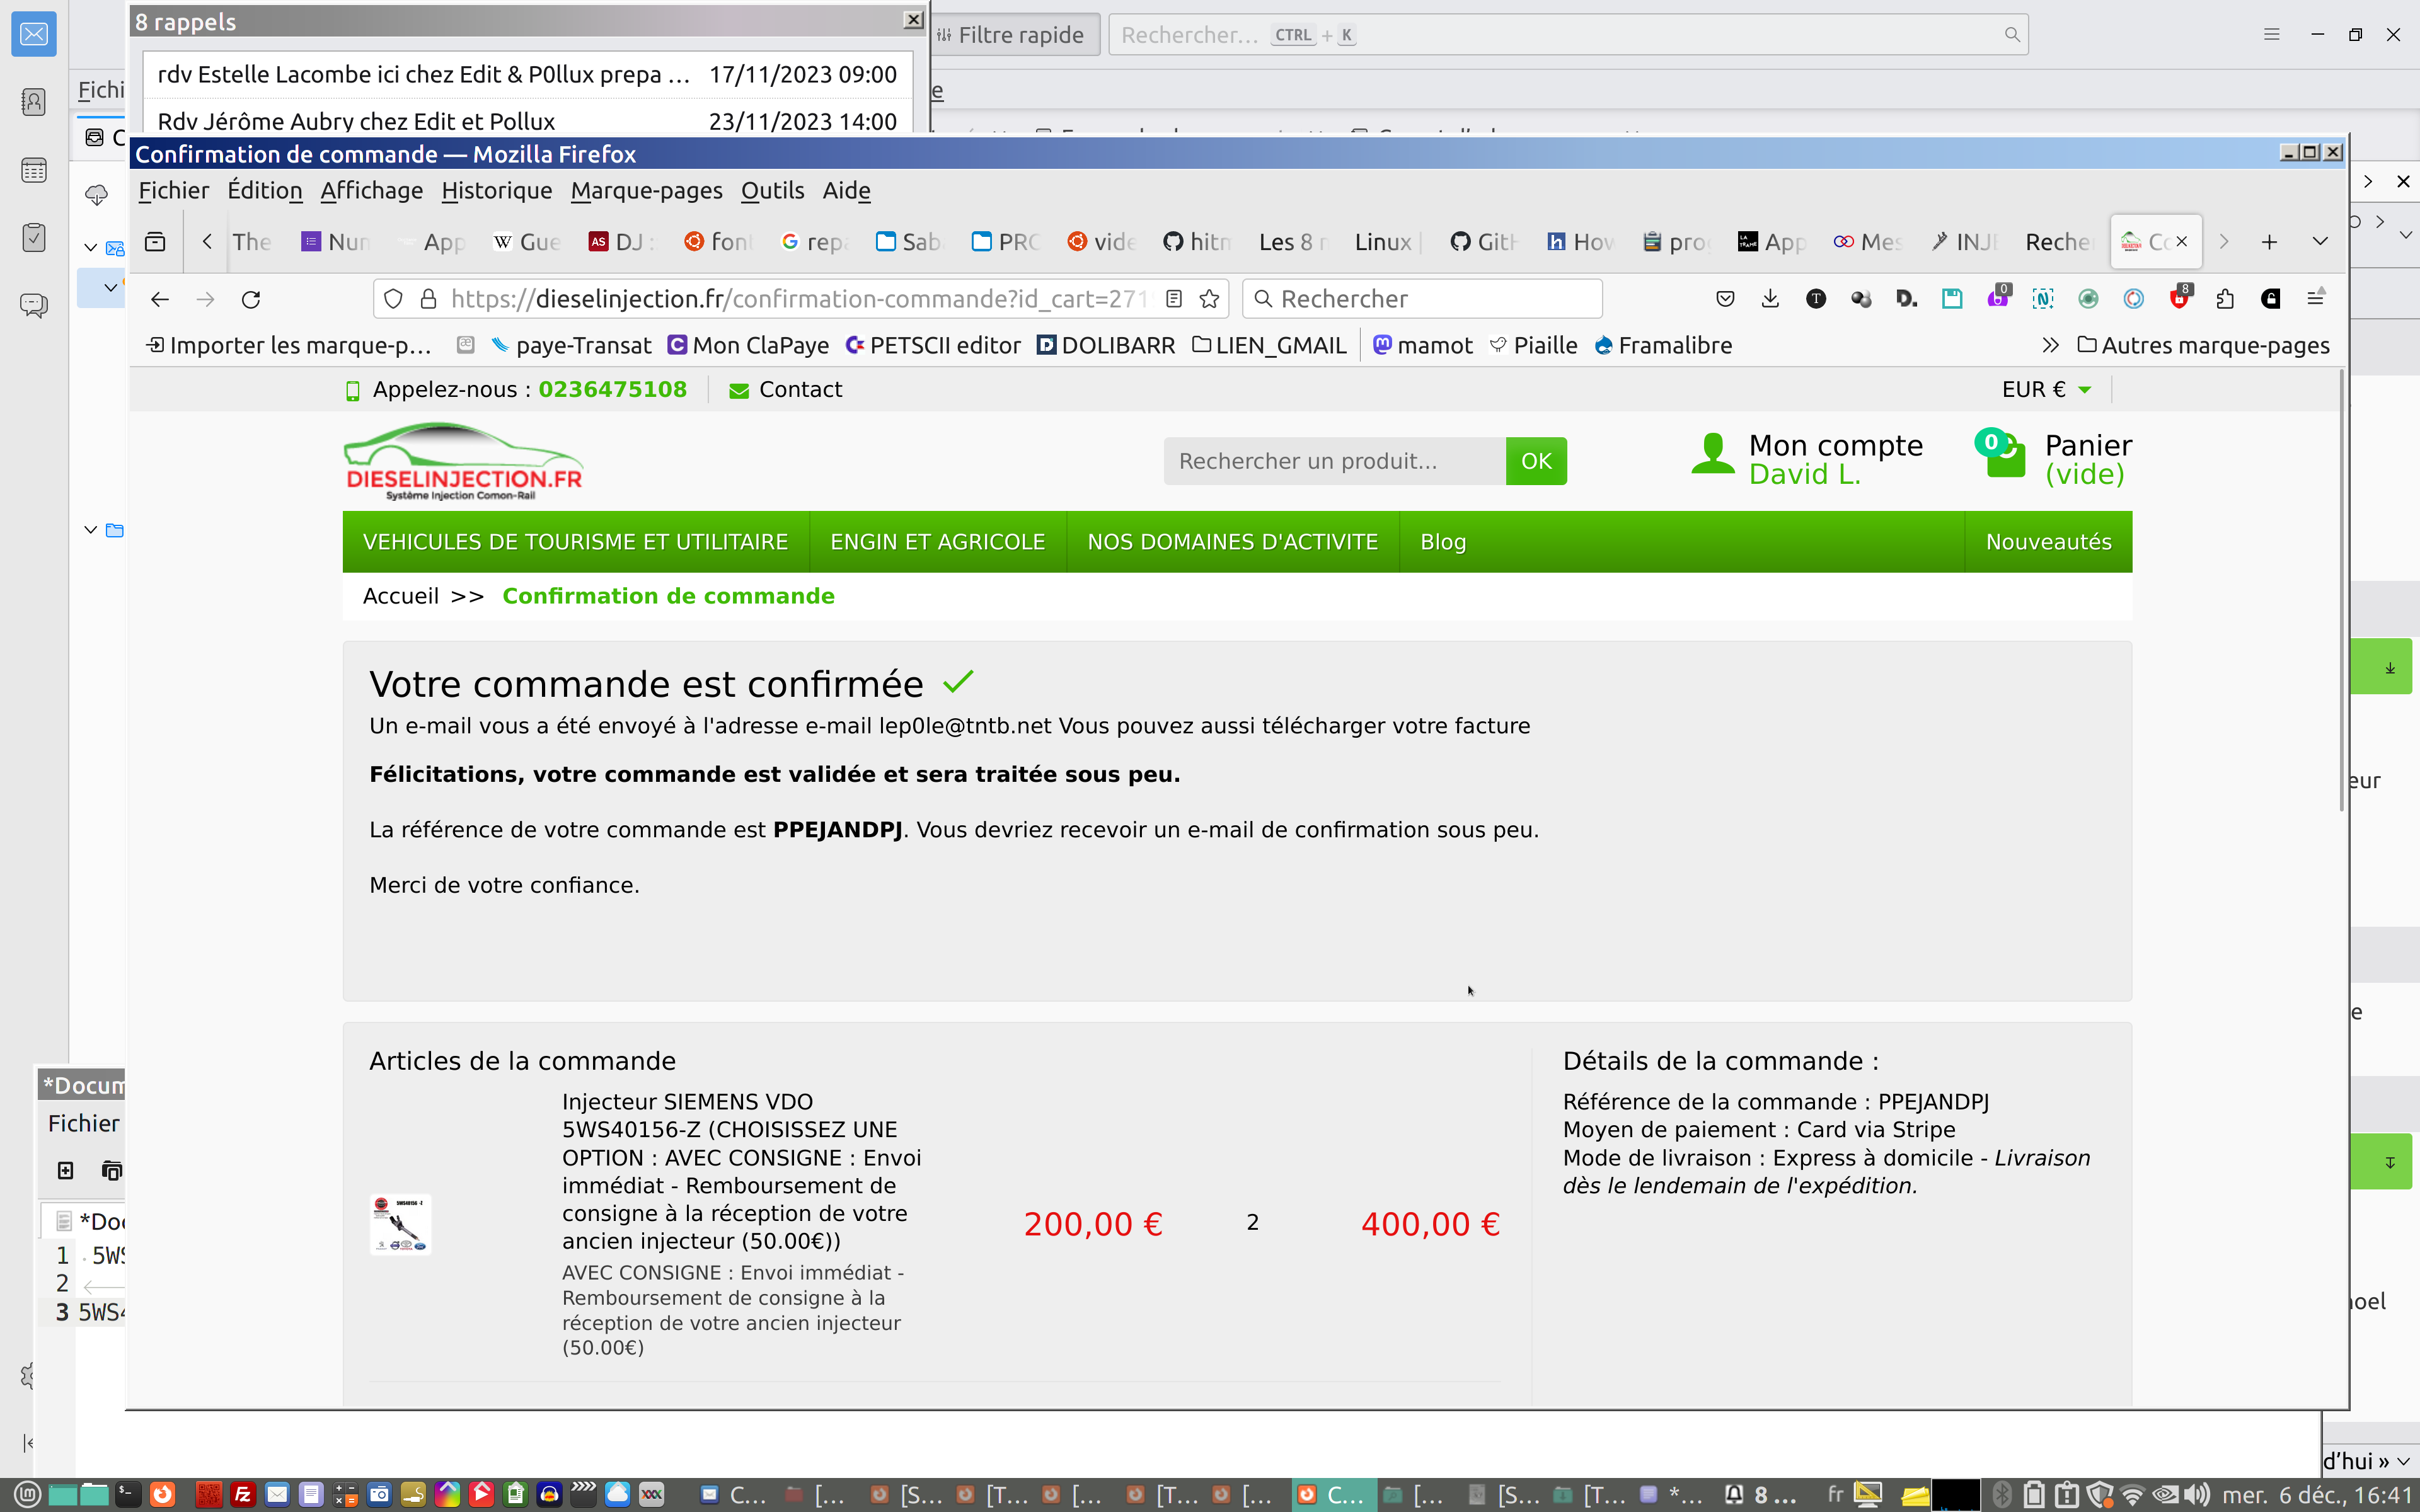Bookmark this page with the star icon
Image resolution: width=2420 pixels, height=1512 pixels.
1209,299
